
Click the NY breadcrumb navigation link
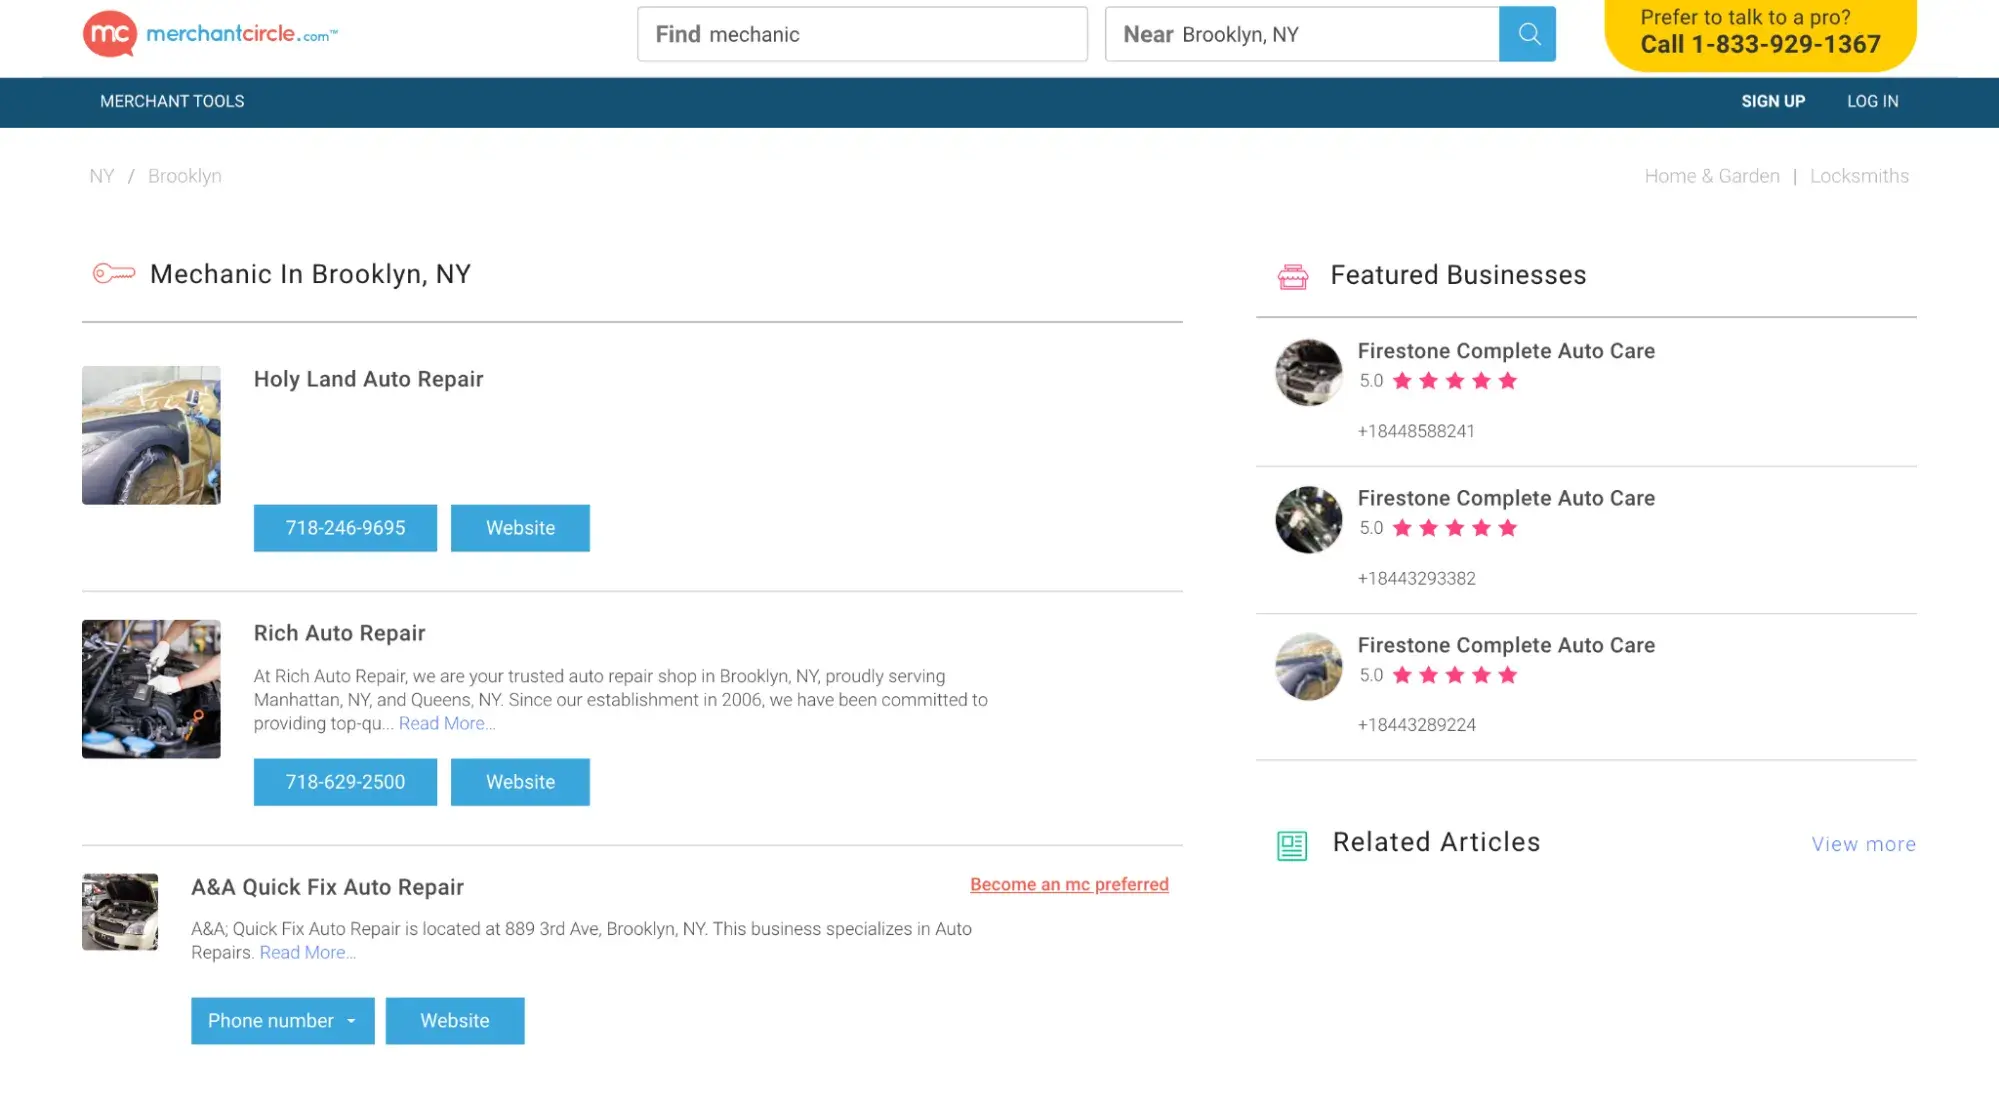coord(101,175)
